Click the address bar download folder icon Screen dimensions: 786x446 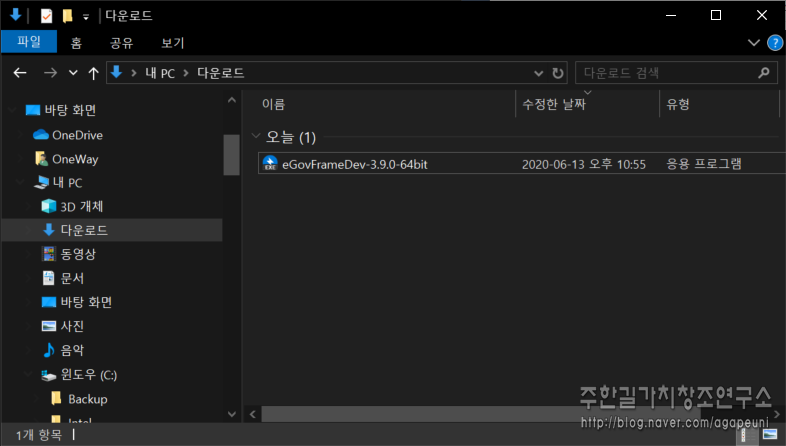tap(117, 73)
